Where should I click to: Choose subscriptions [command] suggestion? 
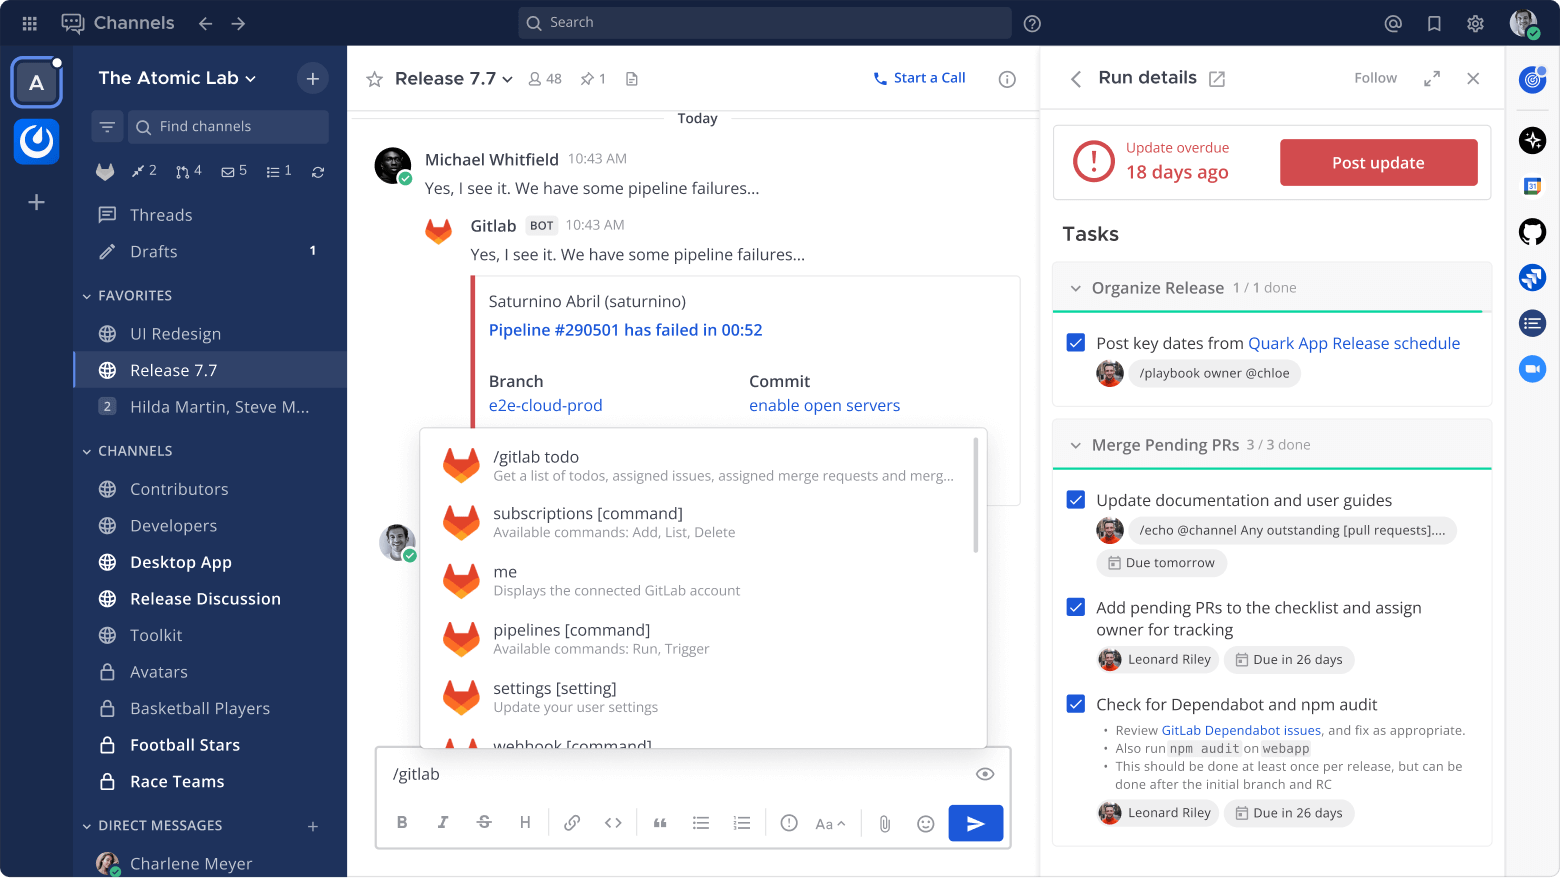click(698, 522)
